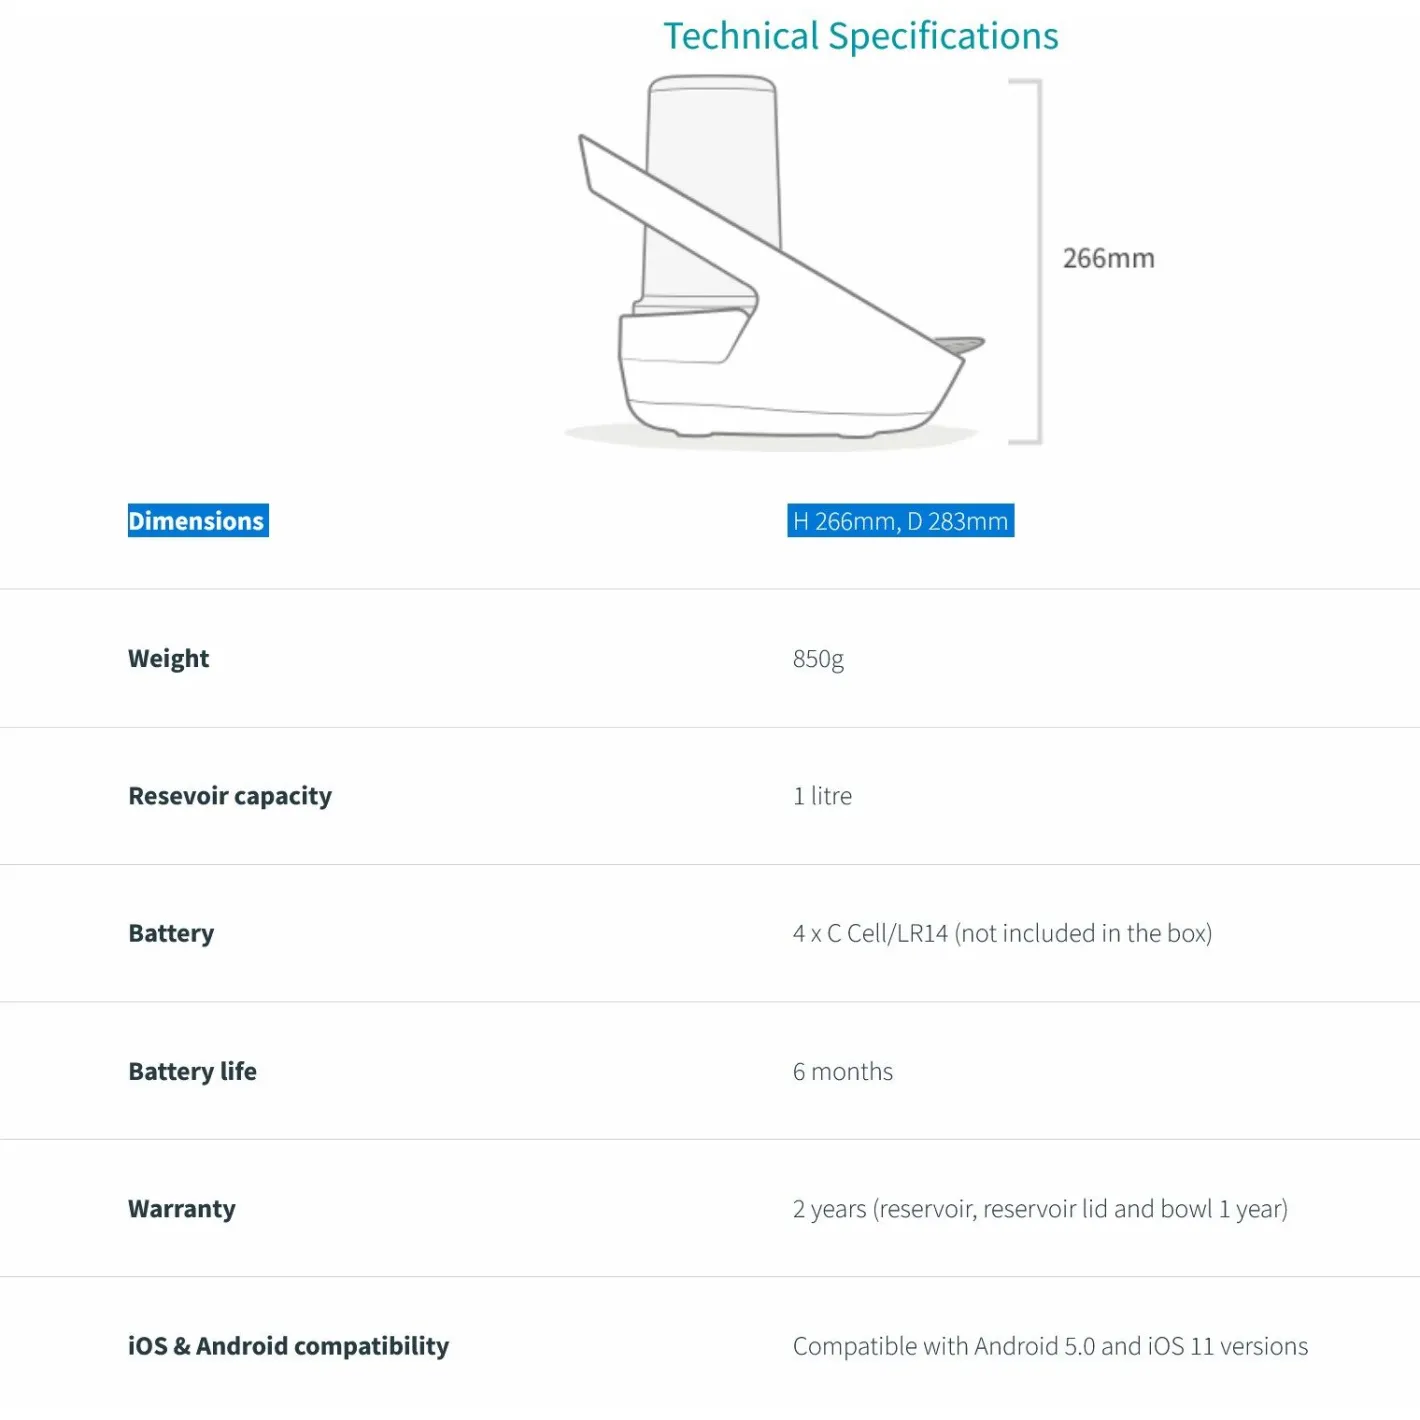Screen dimensions: 1420x1420
Task: Click the 850g weight value
Action: (818, 659)
